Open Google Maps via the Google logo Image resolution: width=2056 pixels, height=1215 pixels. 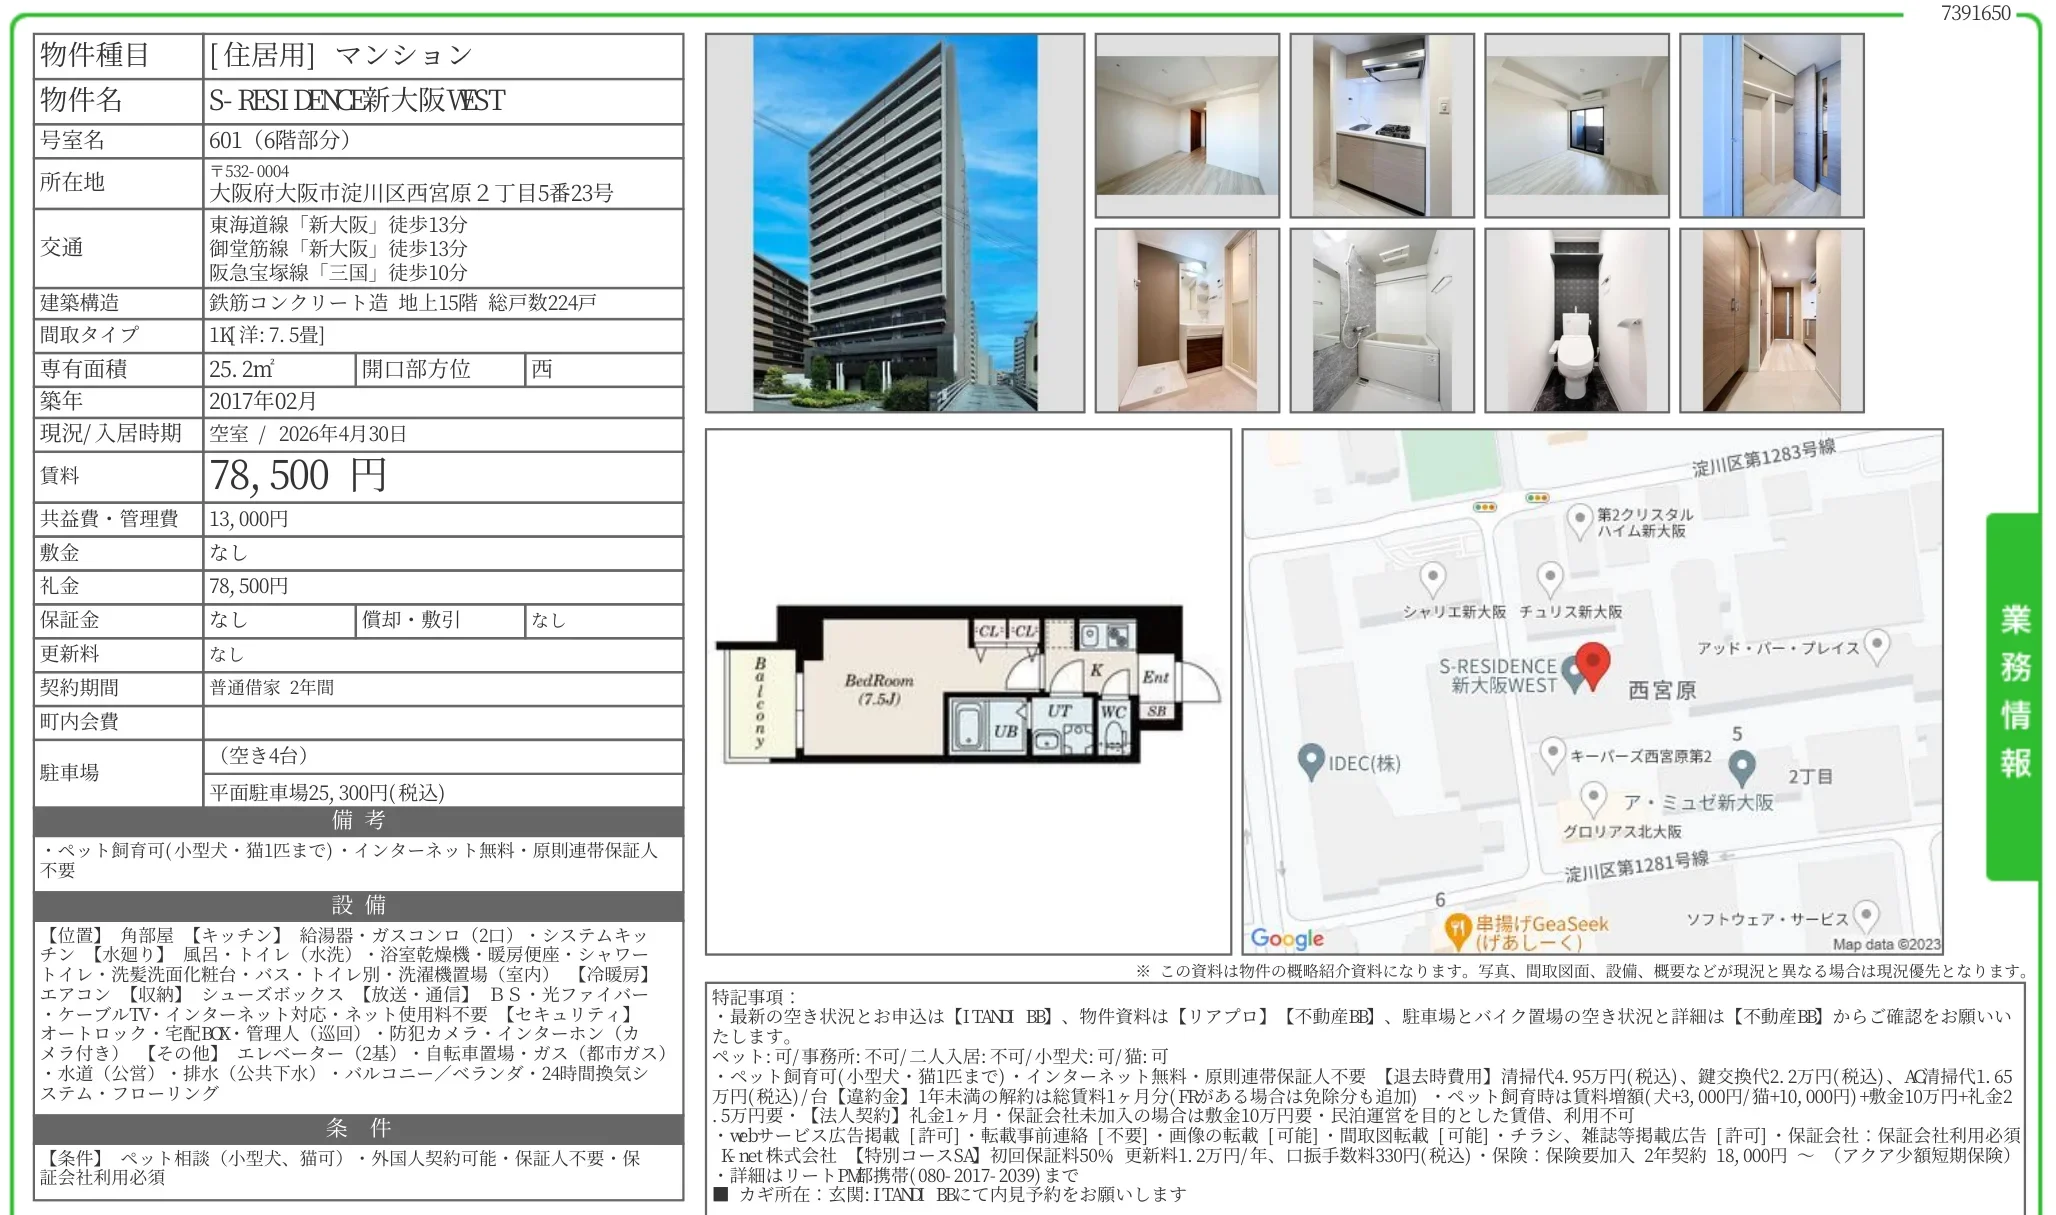[x=1288, y=938]
